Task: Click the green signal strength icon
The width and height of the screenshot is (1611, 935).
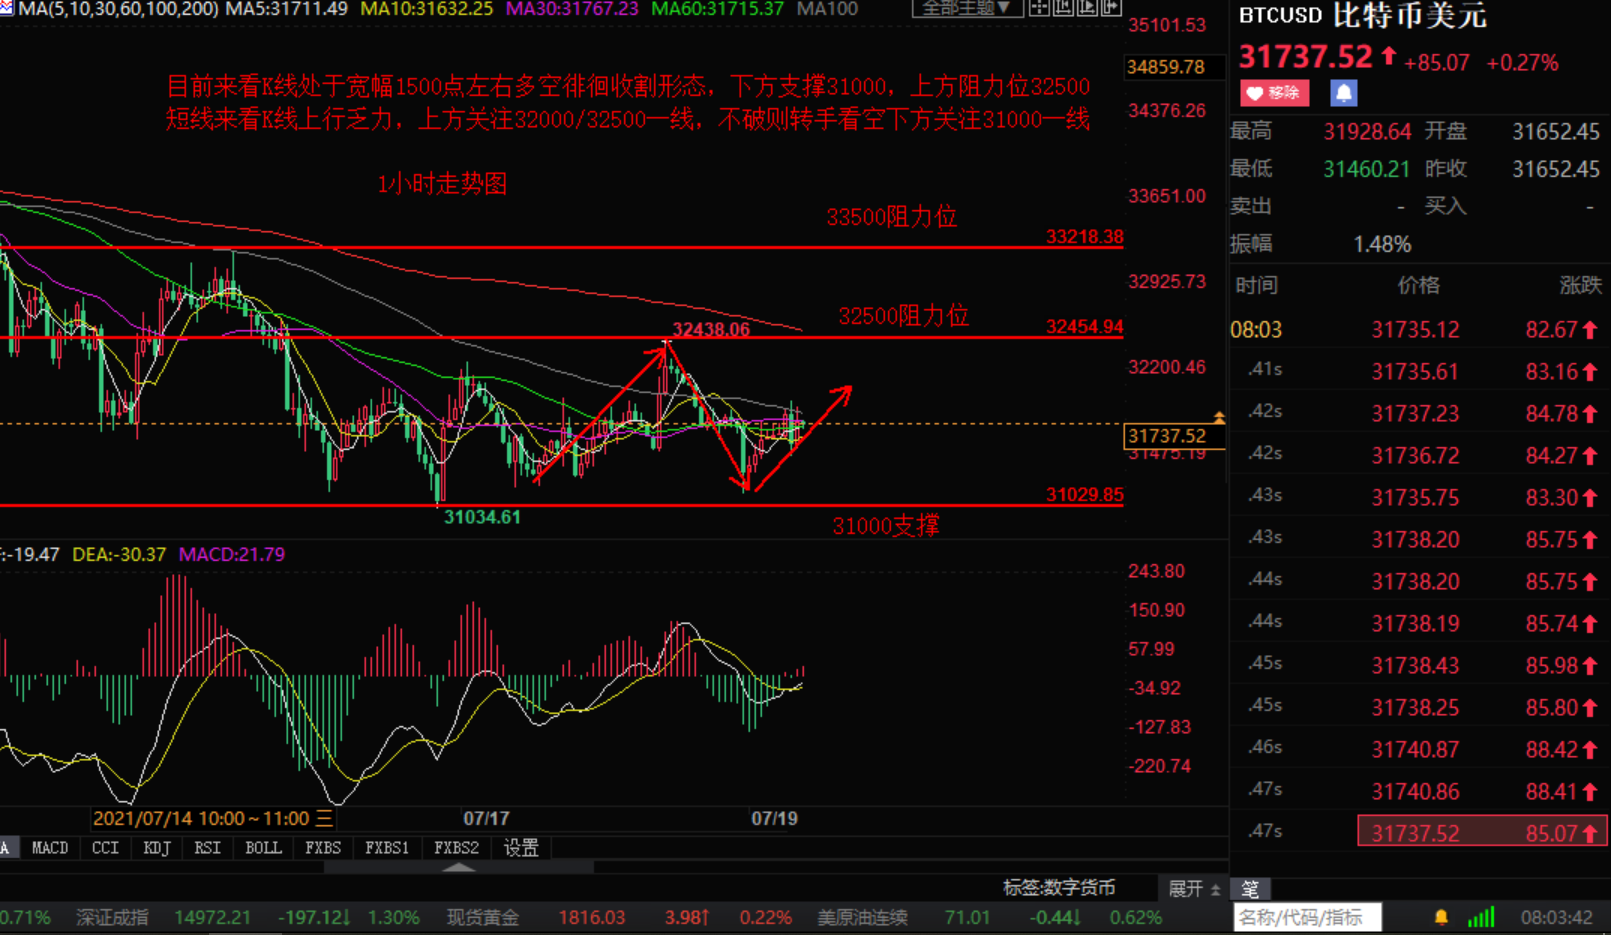Action: 1481,917
